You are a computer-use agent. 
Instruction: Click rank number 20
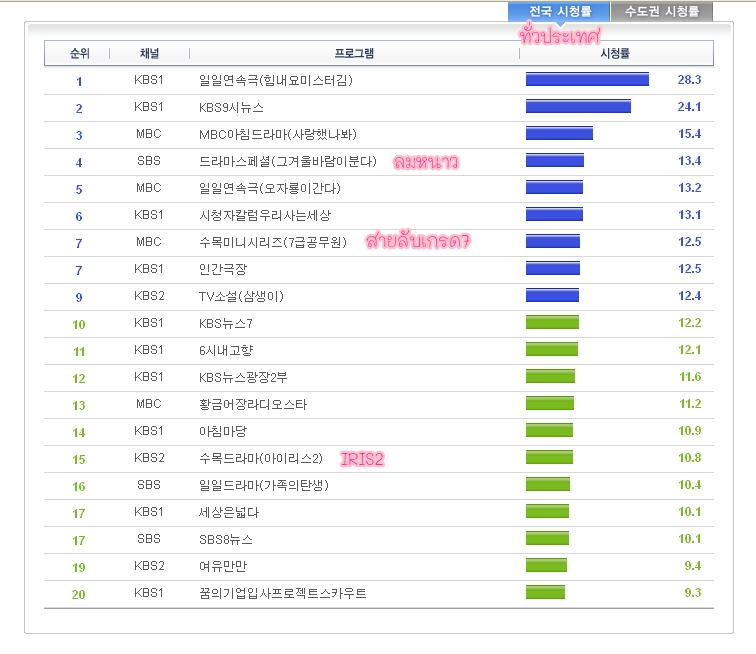(79, 595)
